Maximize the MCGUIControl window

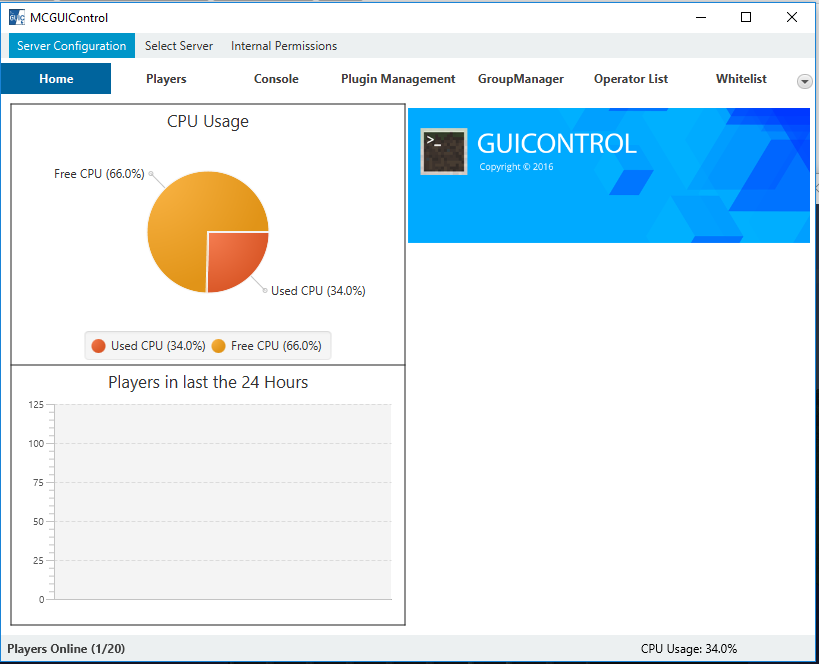point(746,17)
